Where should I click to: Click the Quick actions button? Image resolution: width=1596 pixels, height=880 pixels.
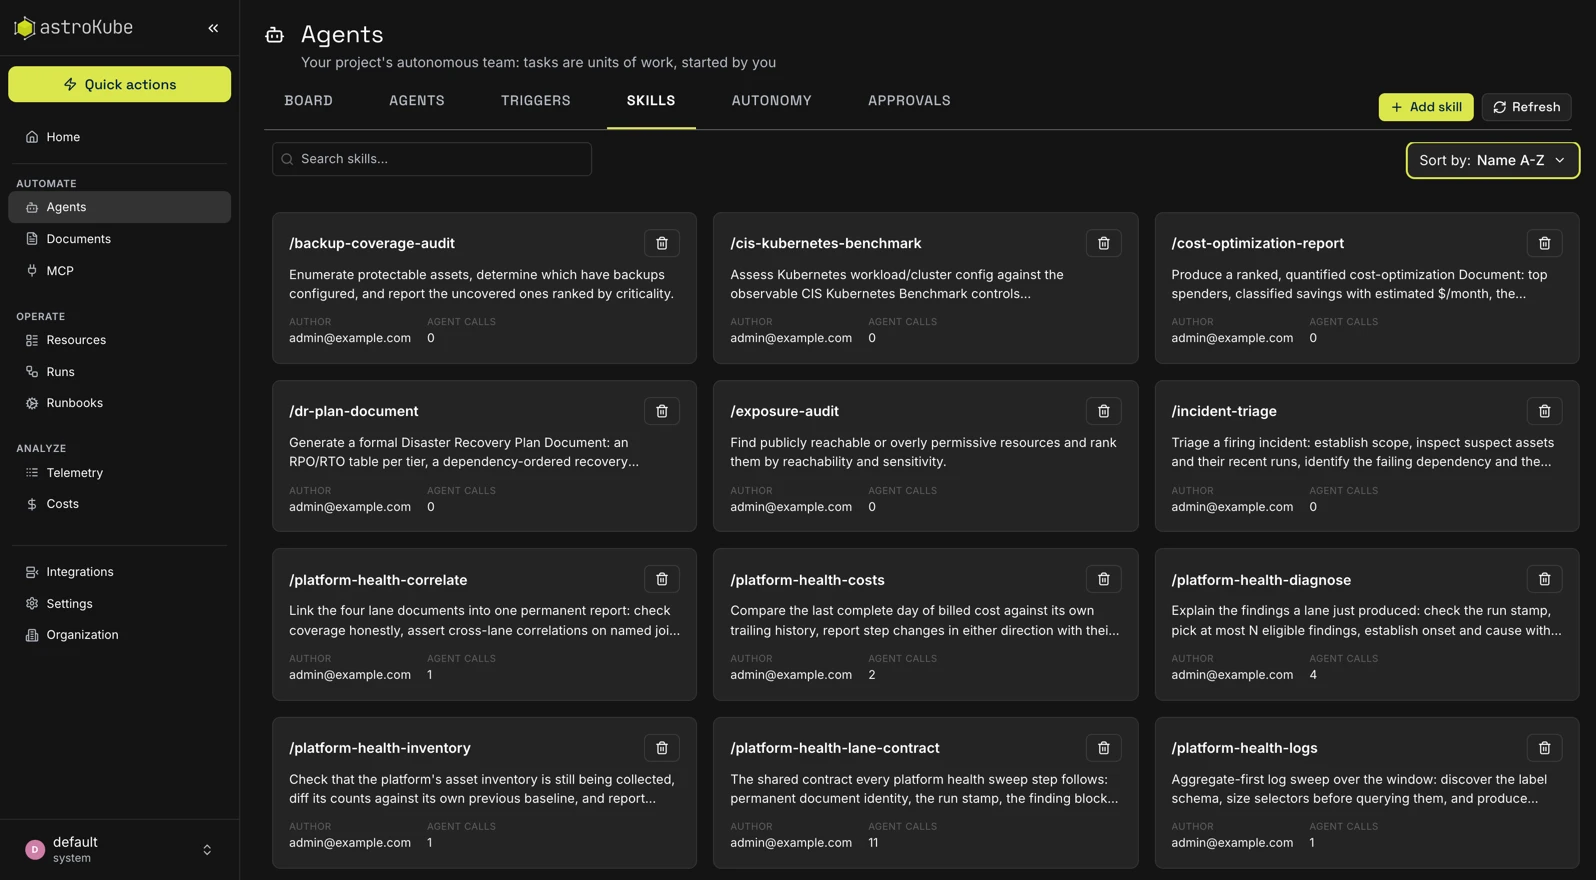coord(119,84)
